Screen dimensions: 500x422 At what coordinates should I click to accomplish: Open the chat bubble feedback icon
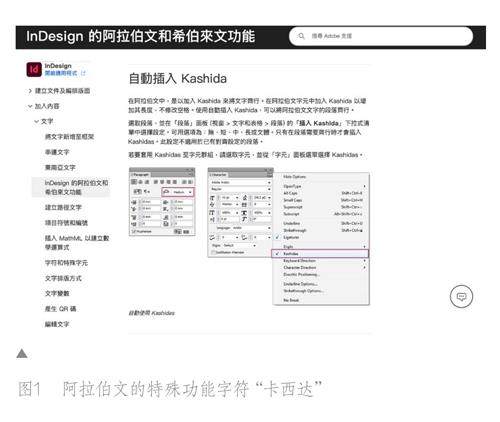[461, 296]
